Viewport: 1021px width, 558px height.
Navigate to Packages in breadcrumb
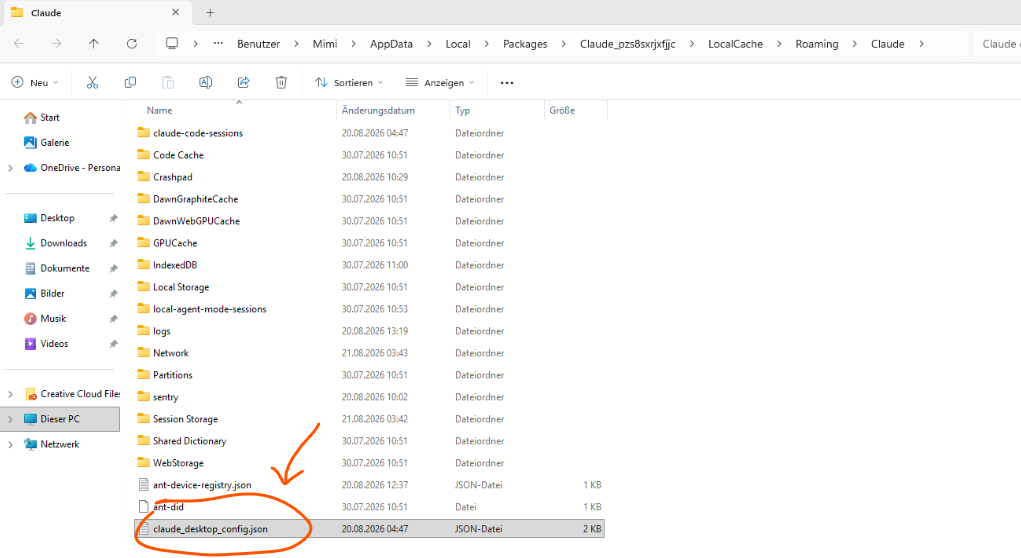click(x=525, y=44)
